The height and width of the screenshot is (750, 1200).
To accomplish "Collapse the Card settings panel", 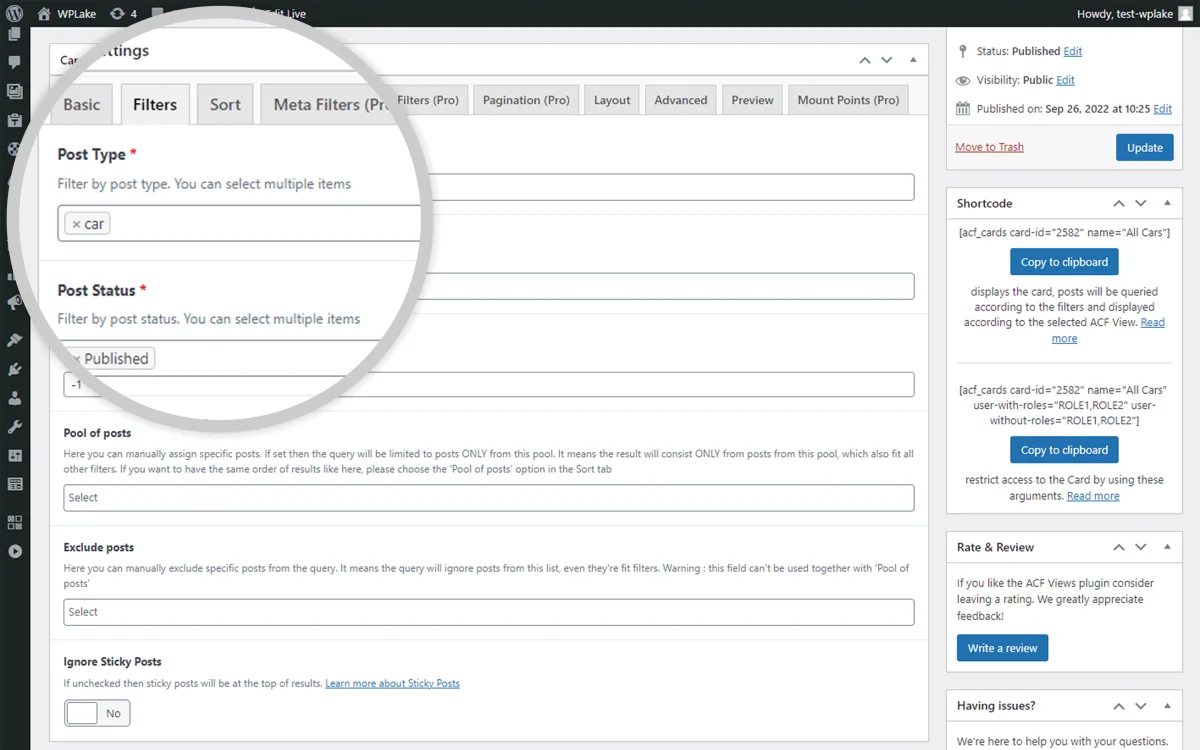I will [x=913, y=60].
